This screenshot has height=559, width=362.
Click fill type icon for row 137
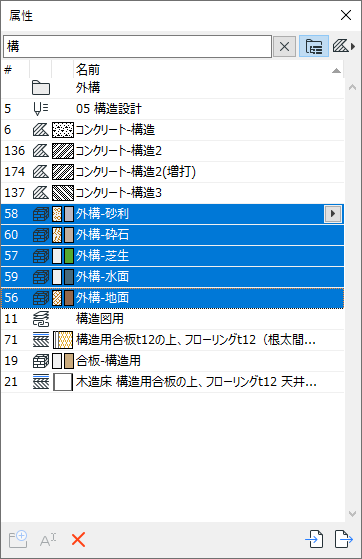(x=41, y=193)
